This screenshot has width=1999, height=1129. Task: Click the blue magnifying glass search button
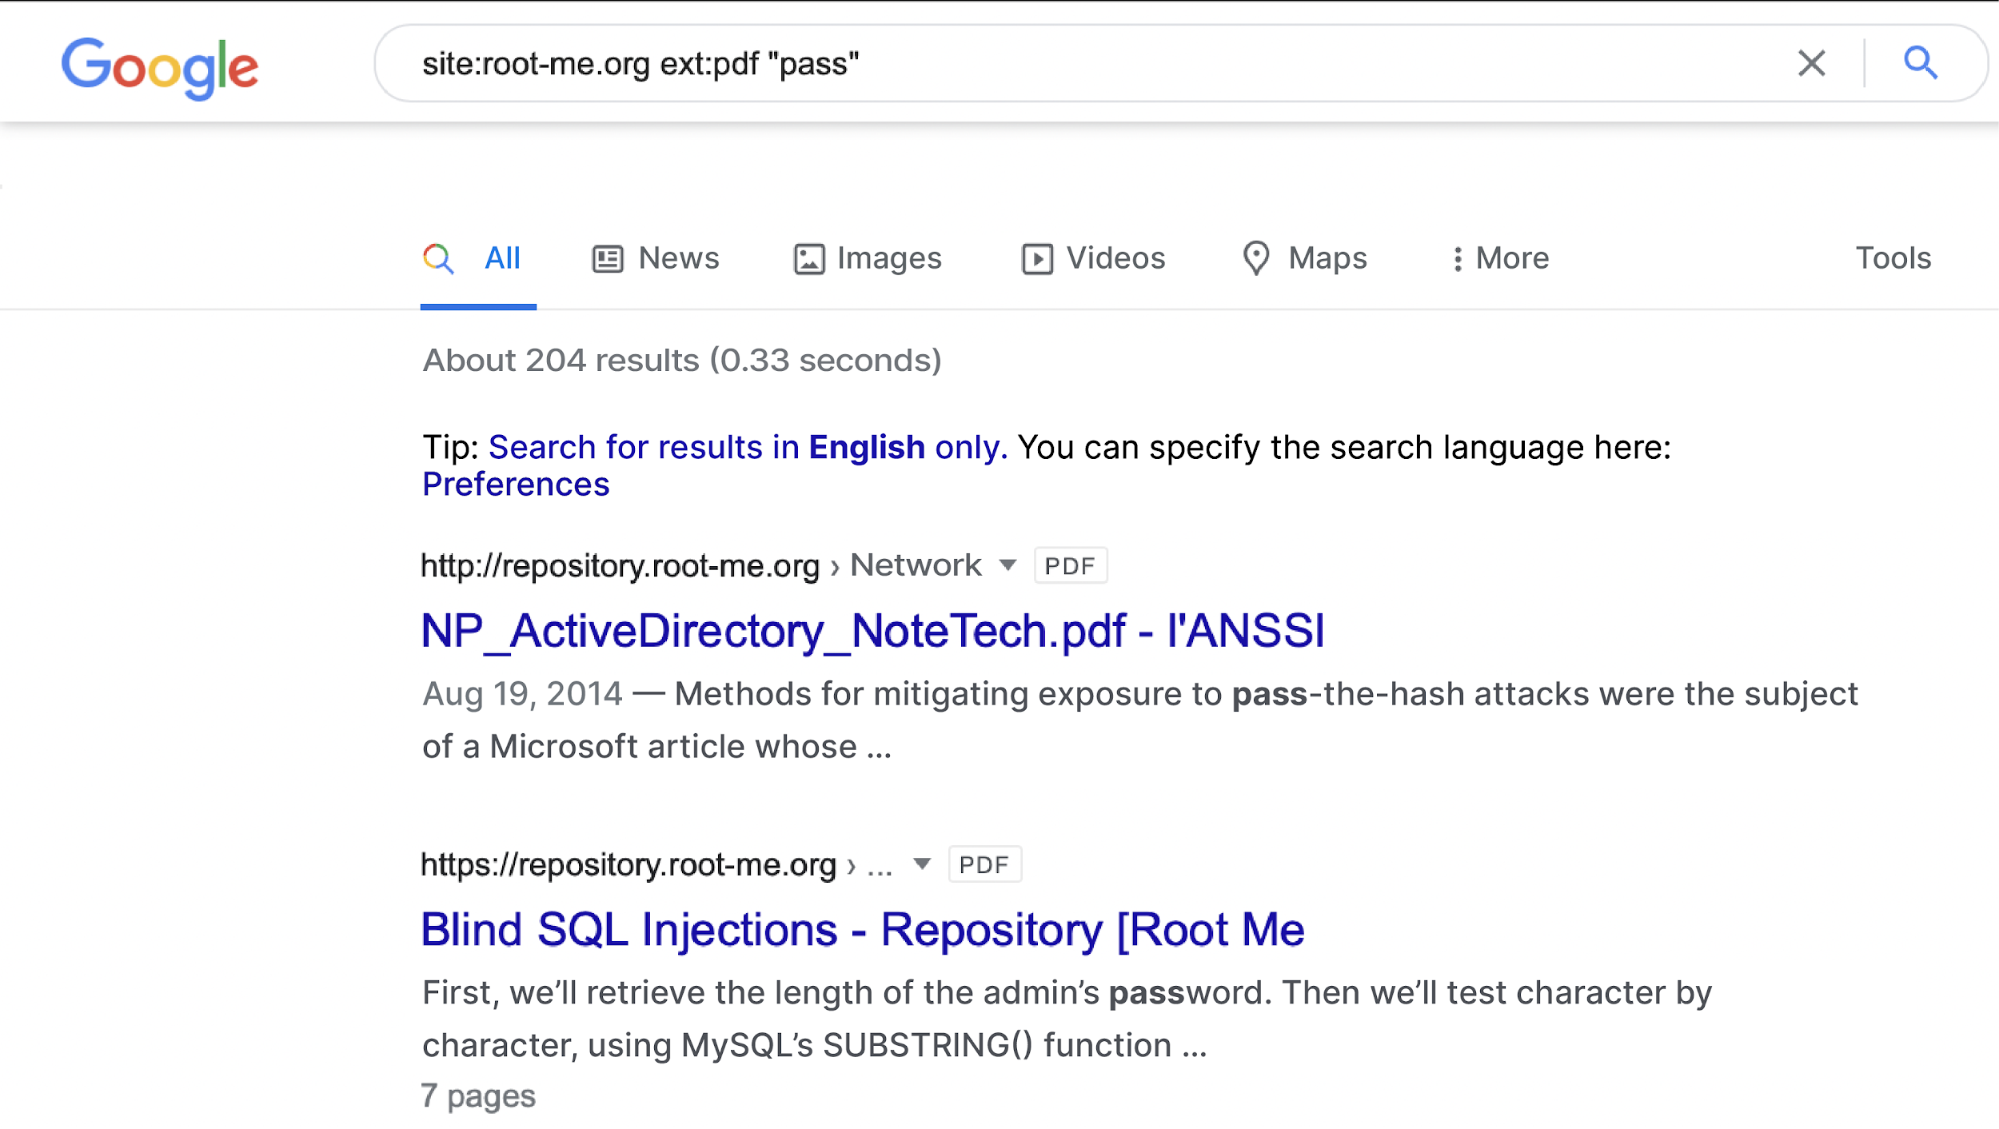point(1920,63)
